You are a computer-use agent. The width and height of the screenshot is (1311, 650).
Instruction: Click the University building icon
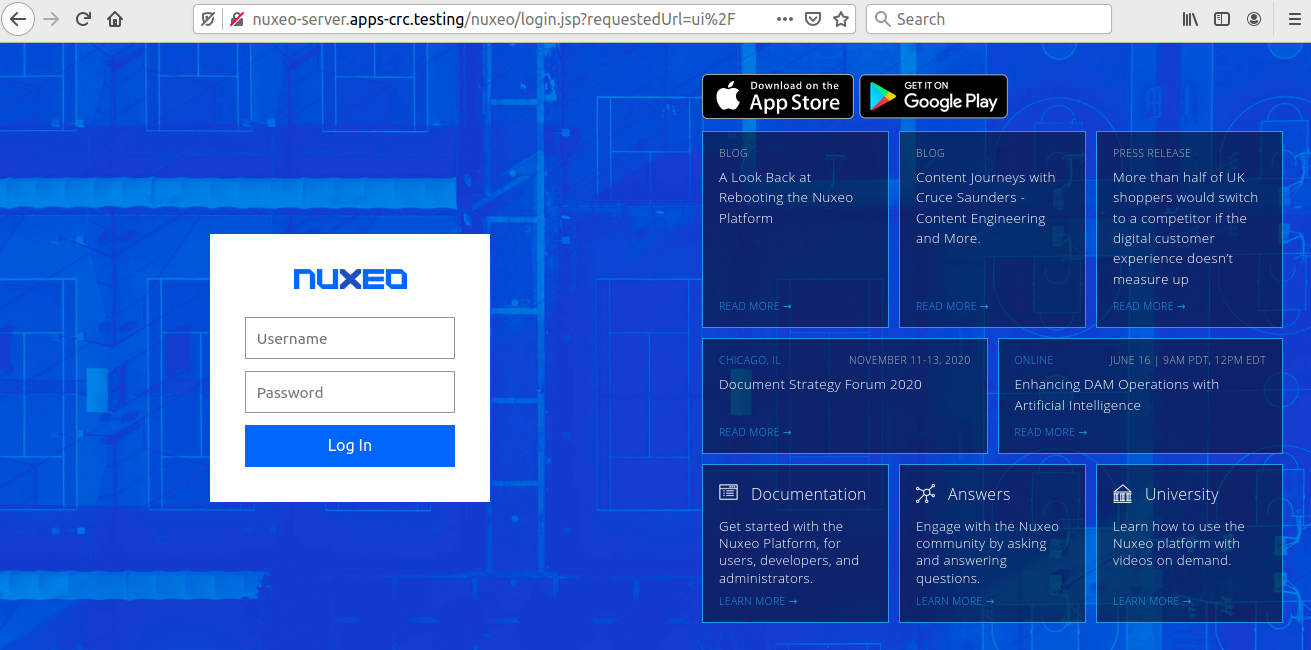[1123, 493]
